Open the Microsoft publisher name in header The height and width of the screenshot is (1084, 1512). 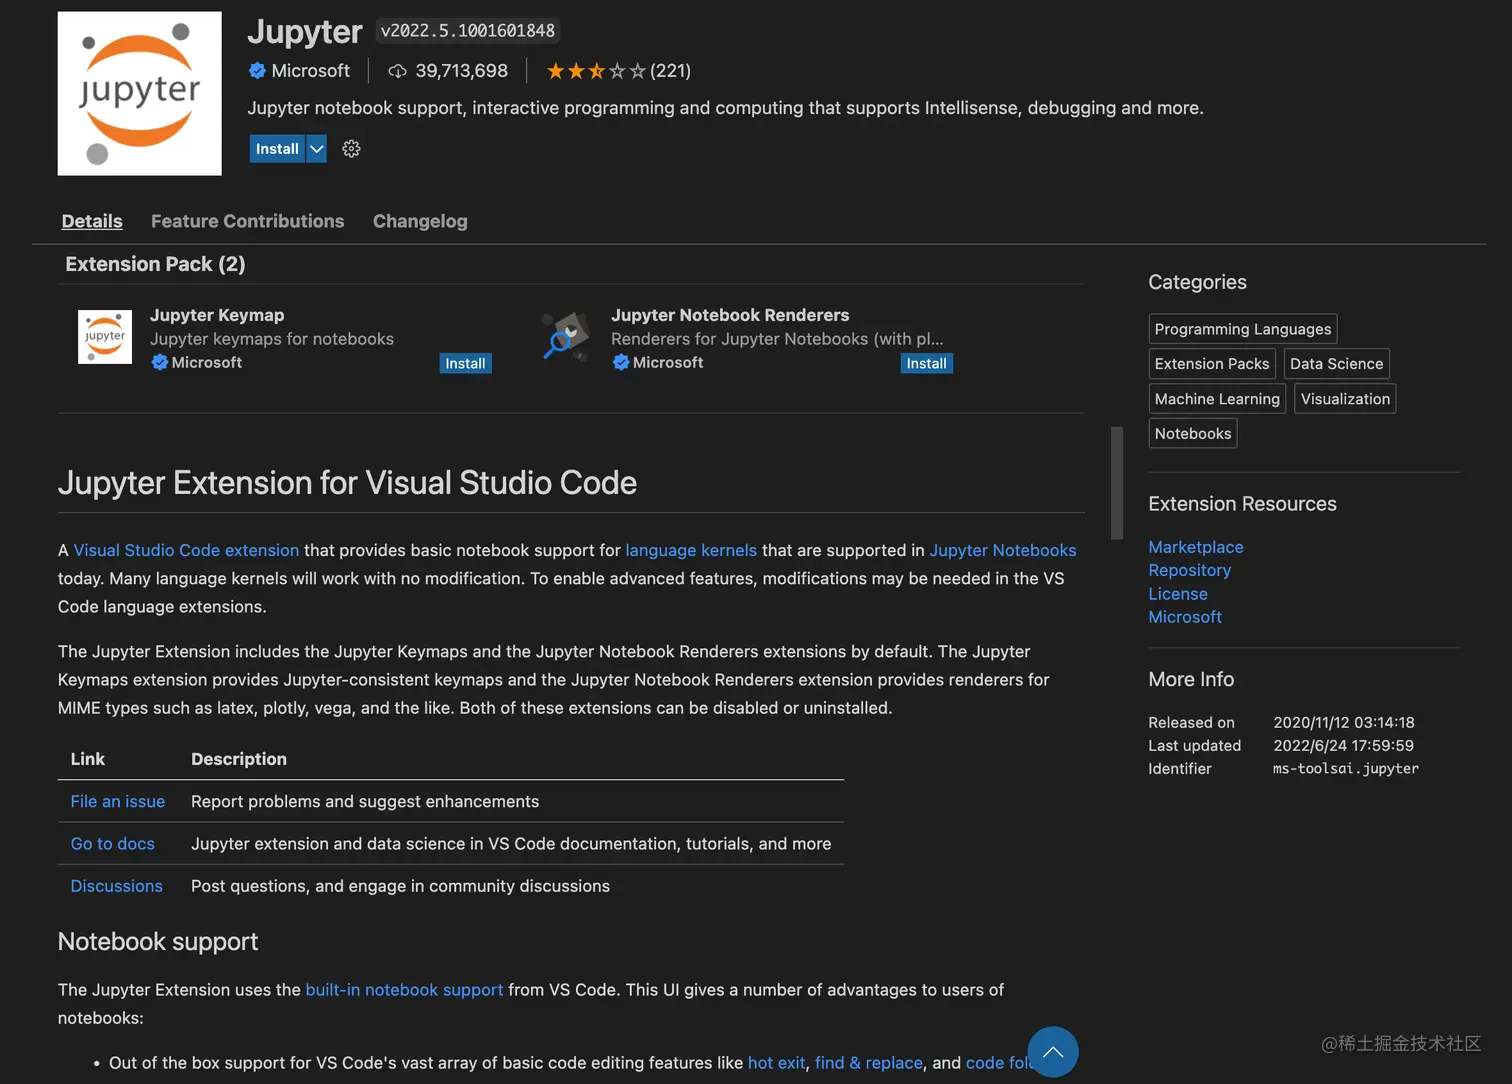311,71
